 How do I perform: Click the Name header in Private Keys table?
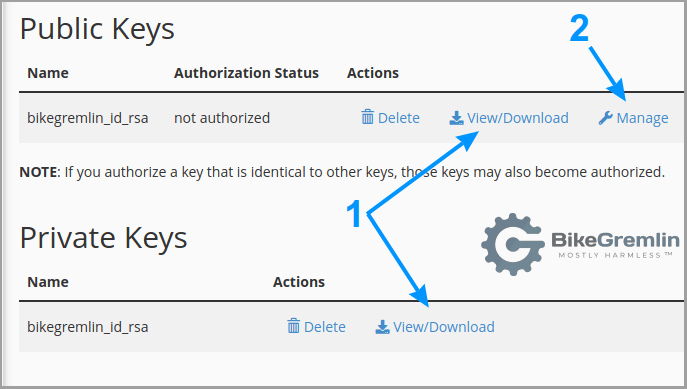click(48, 282)
